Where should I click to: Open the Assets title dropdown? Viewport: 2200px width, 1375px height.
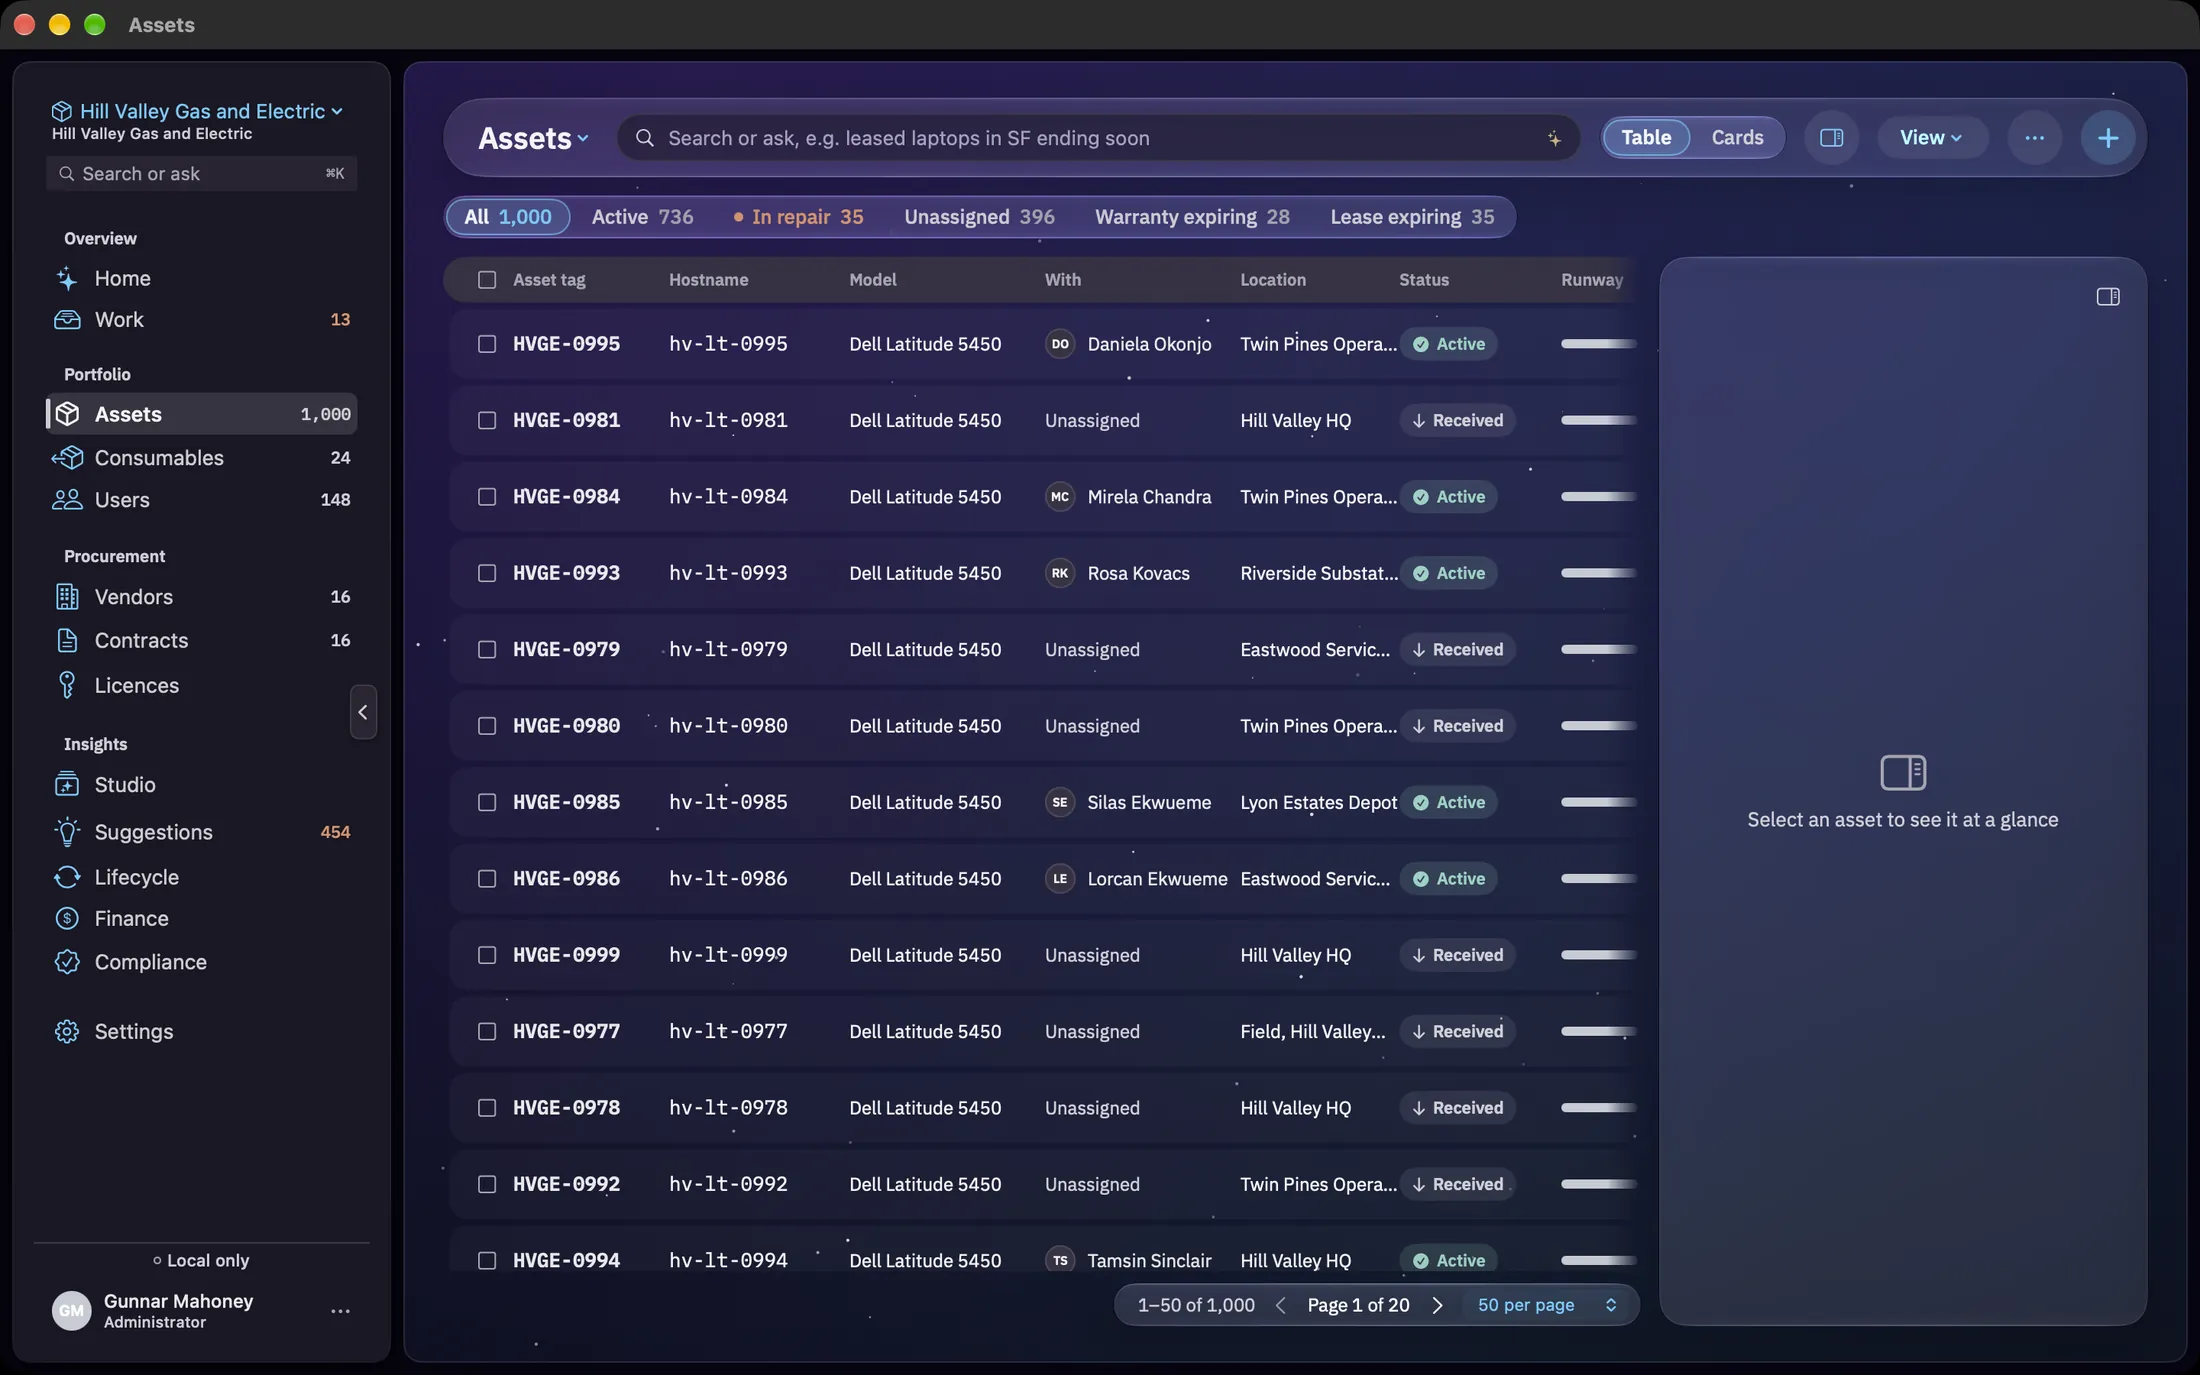[x=533, y=138]
